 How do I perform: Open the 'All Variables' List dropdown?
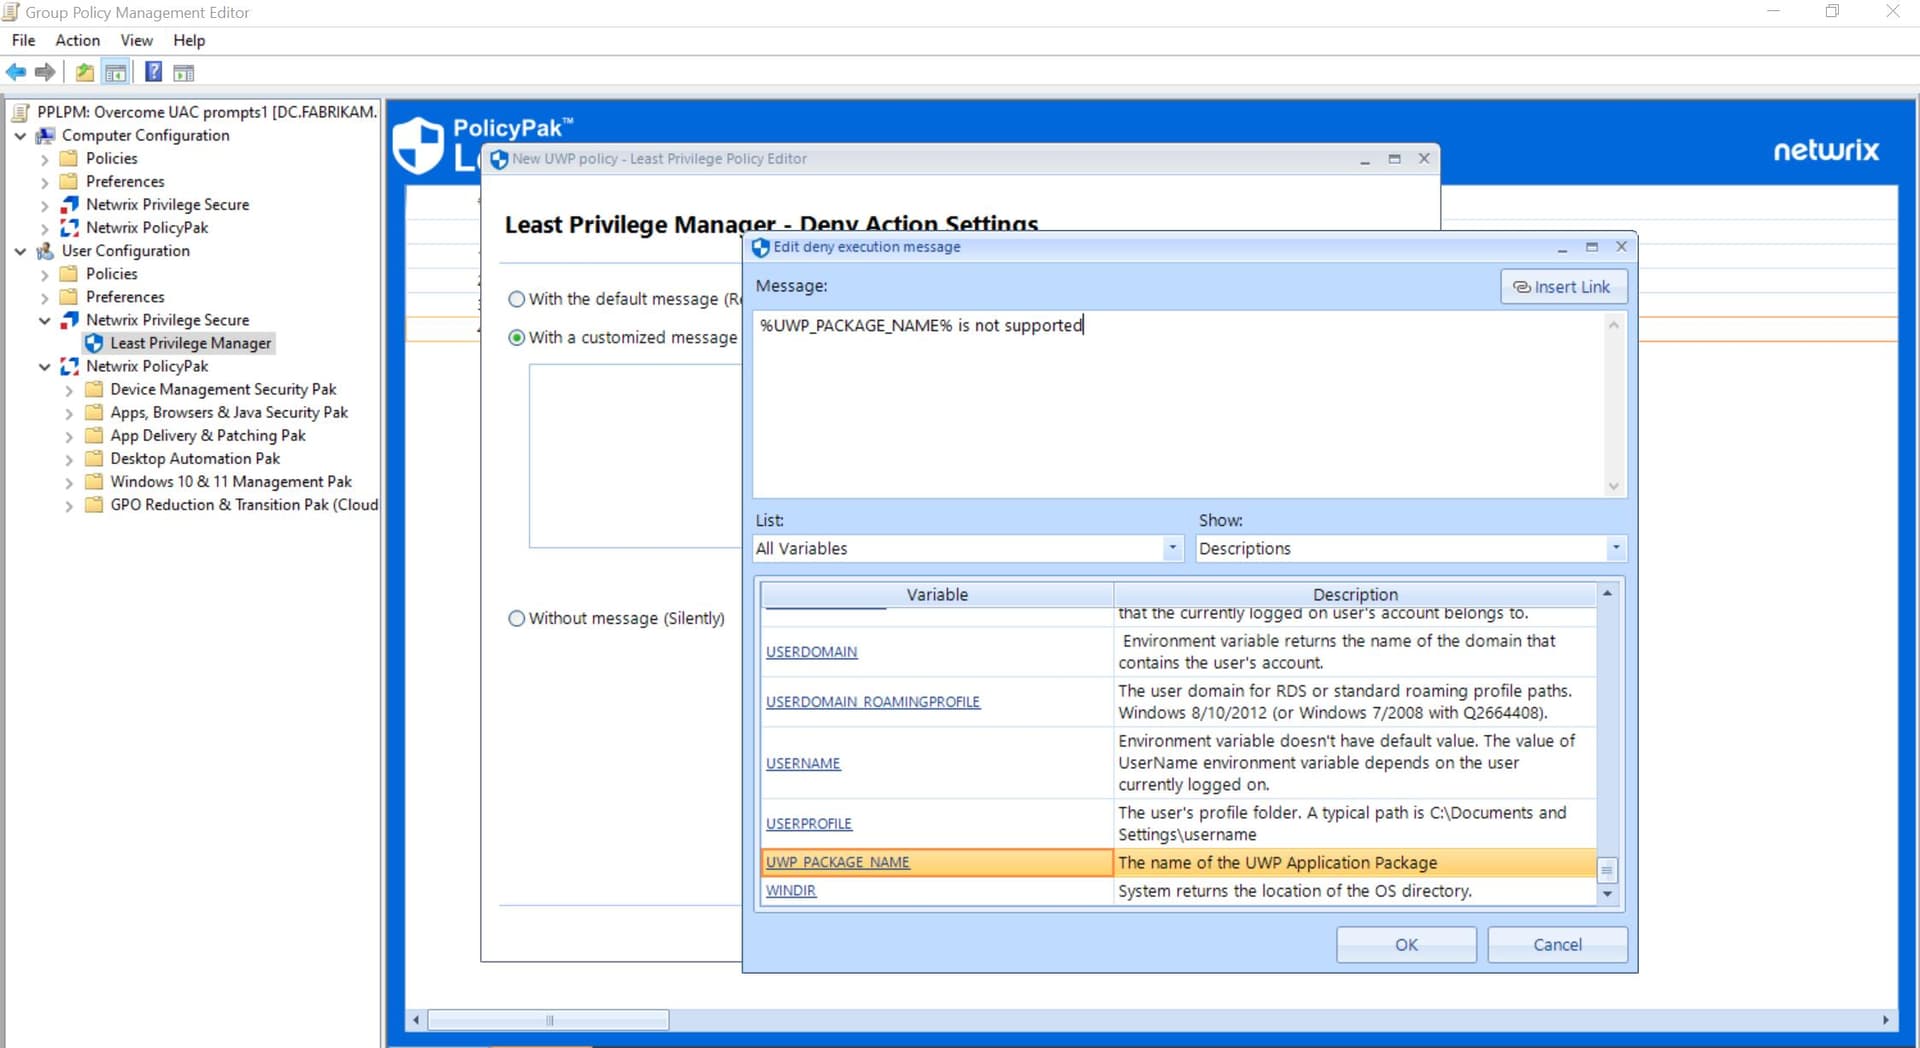[x=1172, y=548]
